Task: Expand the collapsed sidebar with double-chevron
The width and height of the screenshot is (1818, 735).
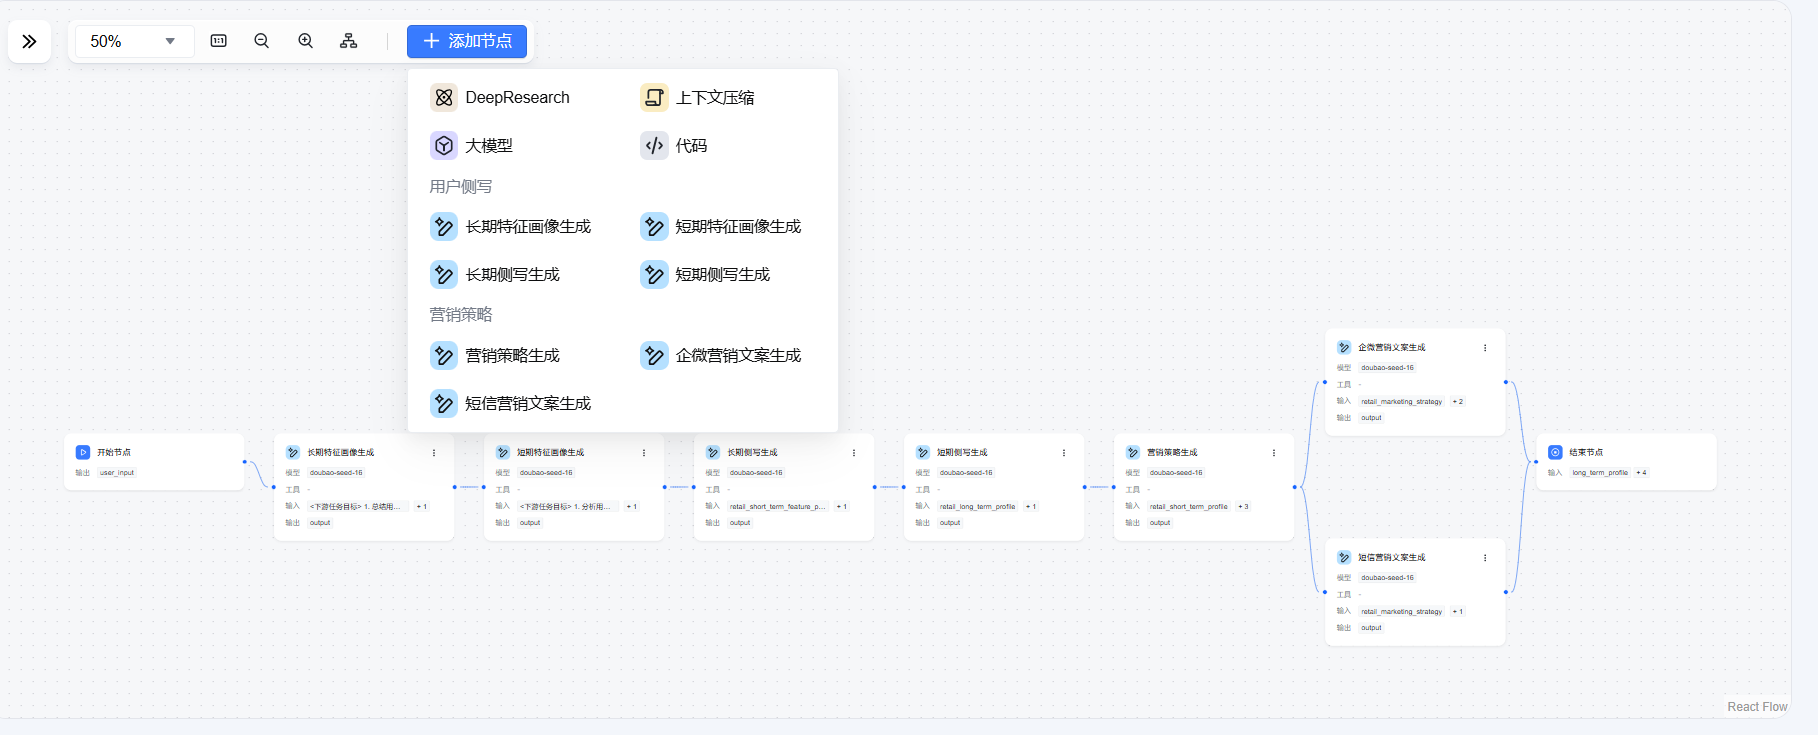Action: pyautogui.click(x=29, y=41)
